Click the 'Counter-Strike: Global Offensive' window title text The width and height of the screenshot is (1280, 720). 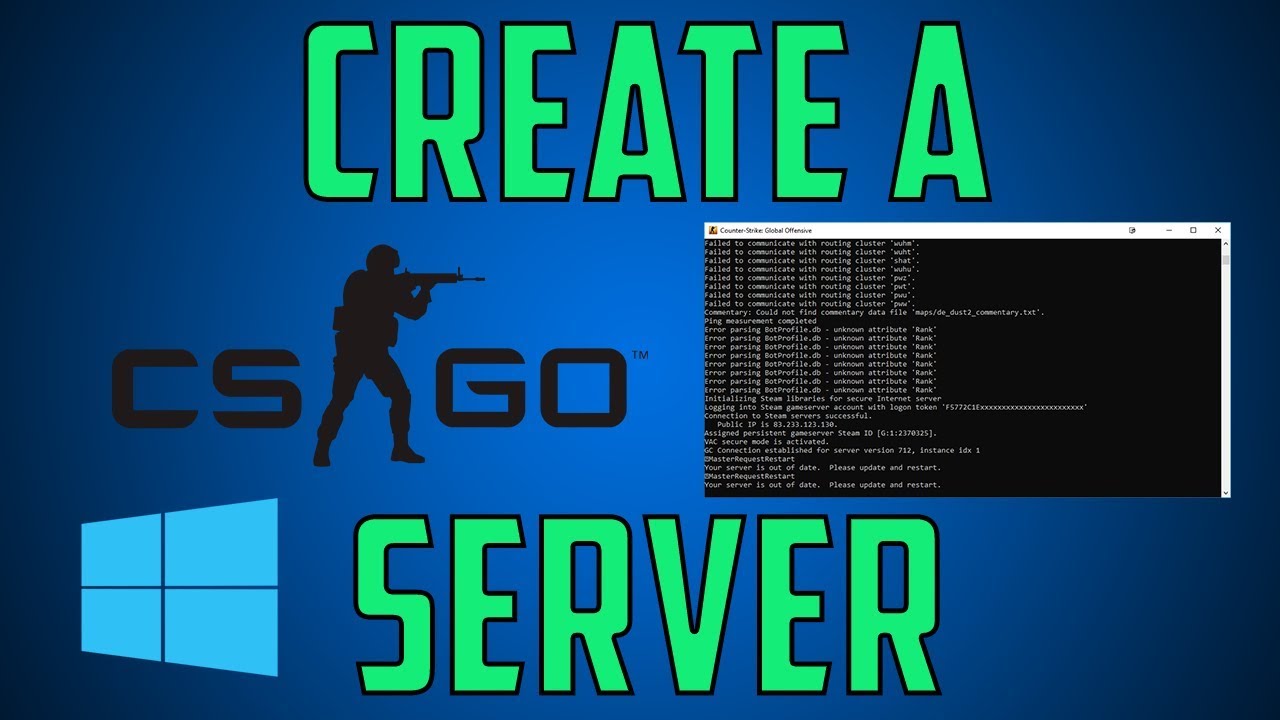766,230
